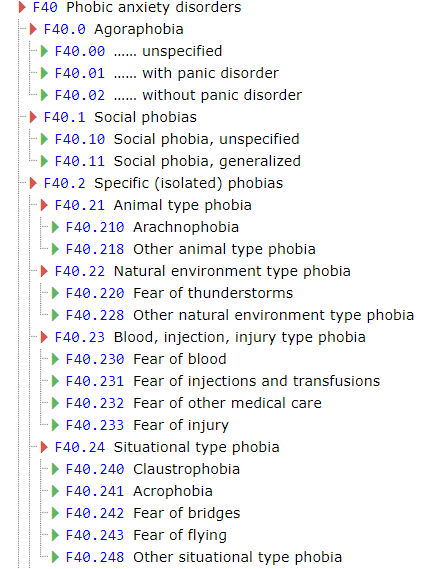Collapse the F40.2 Specific phobias arrow
Image resolution: width=427 pixels, height=569 pixels.
coord(33,183)
